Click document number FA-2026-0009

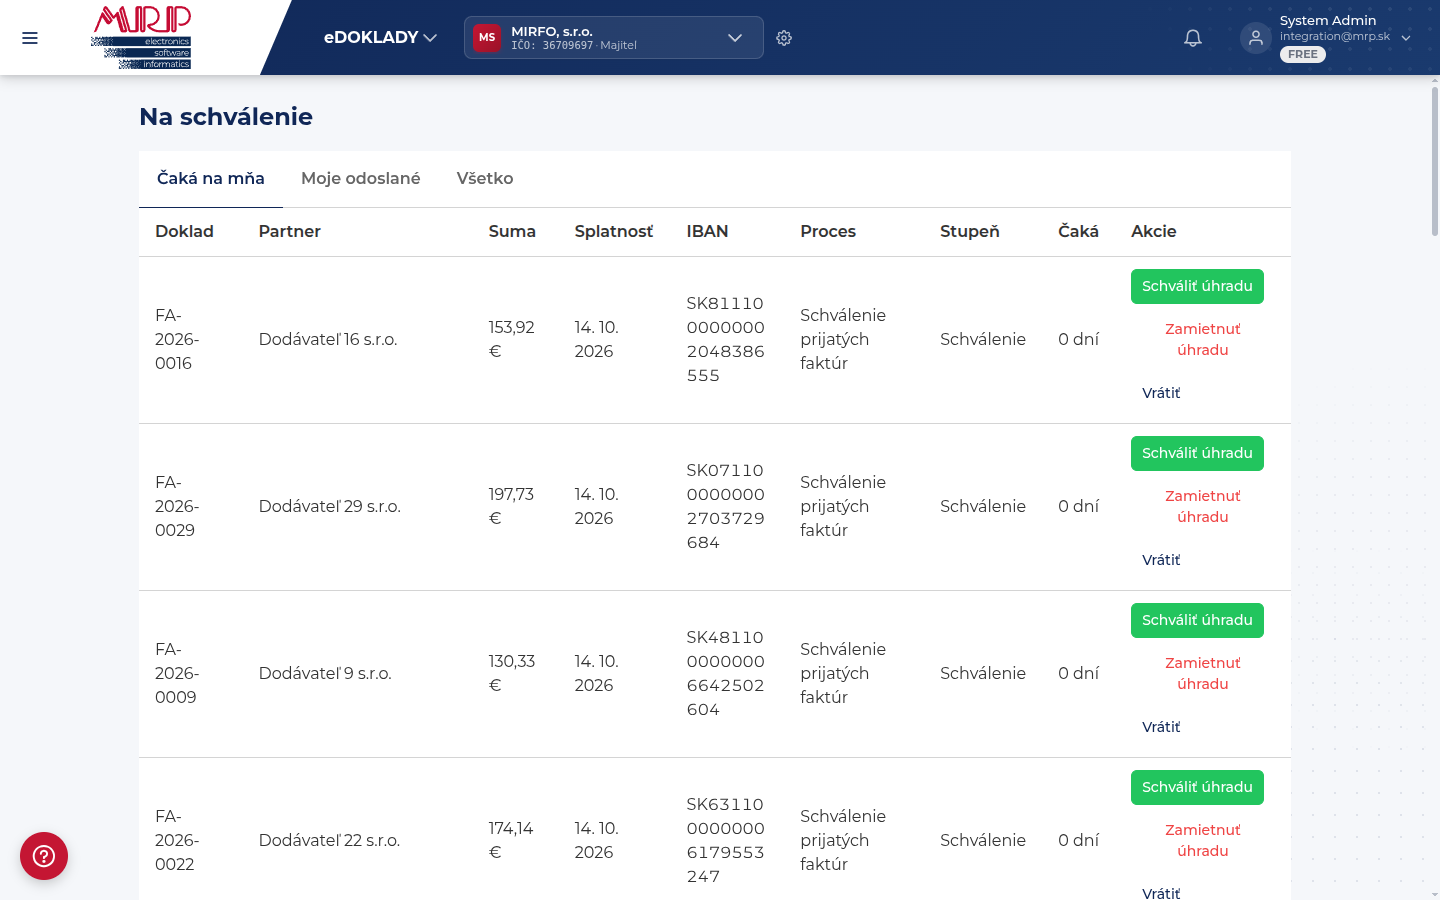(177, 673)
